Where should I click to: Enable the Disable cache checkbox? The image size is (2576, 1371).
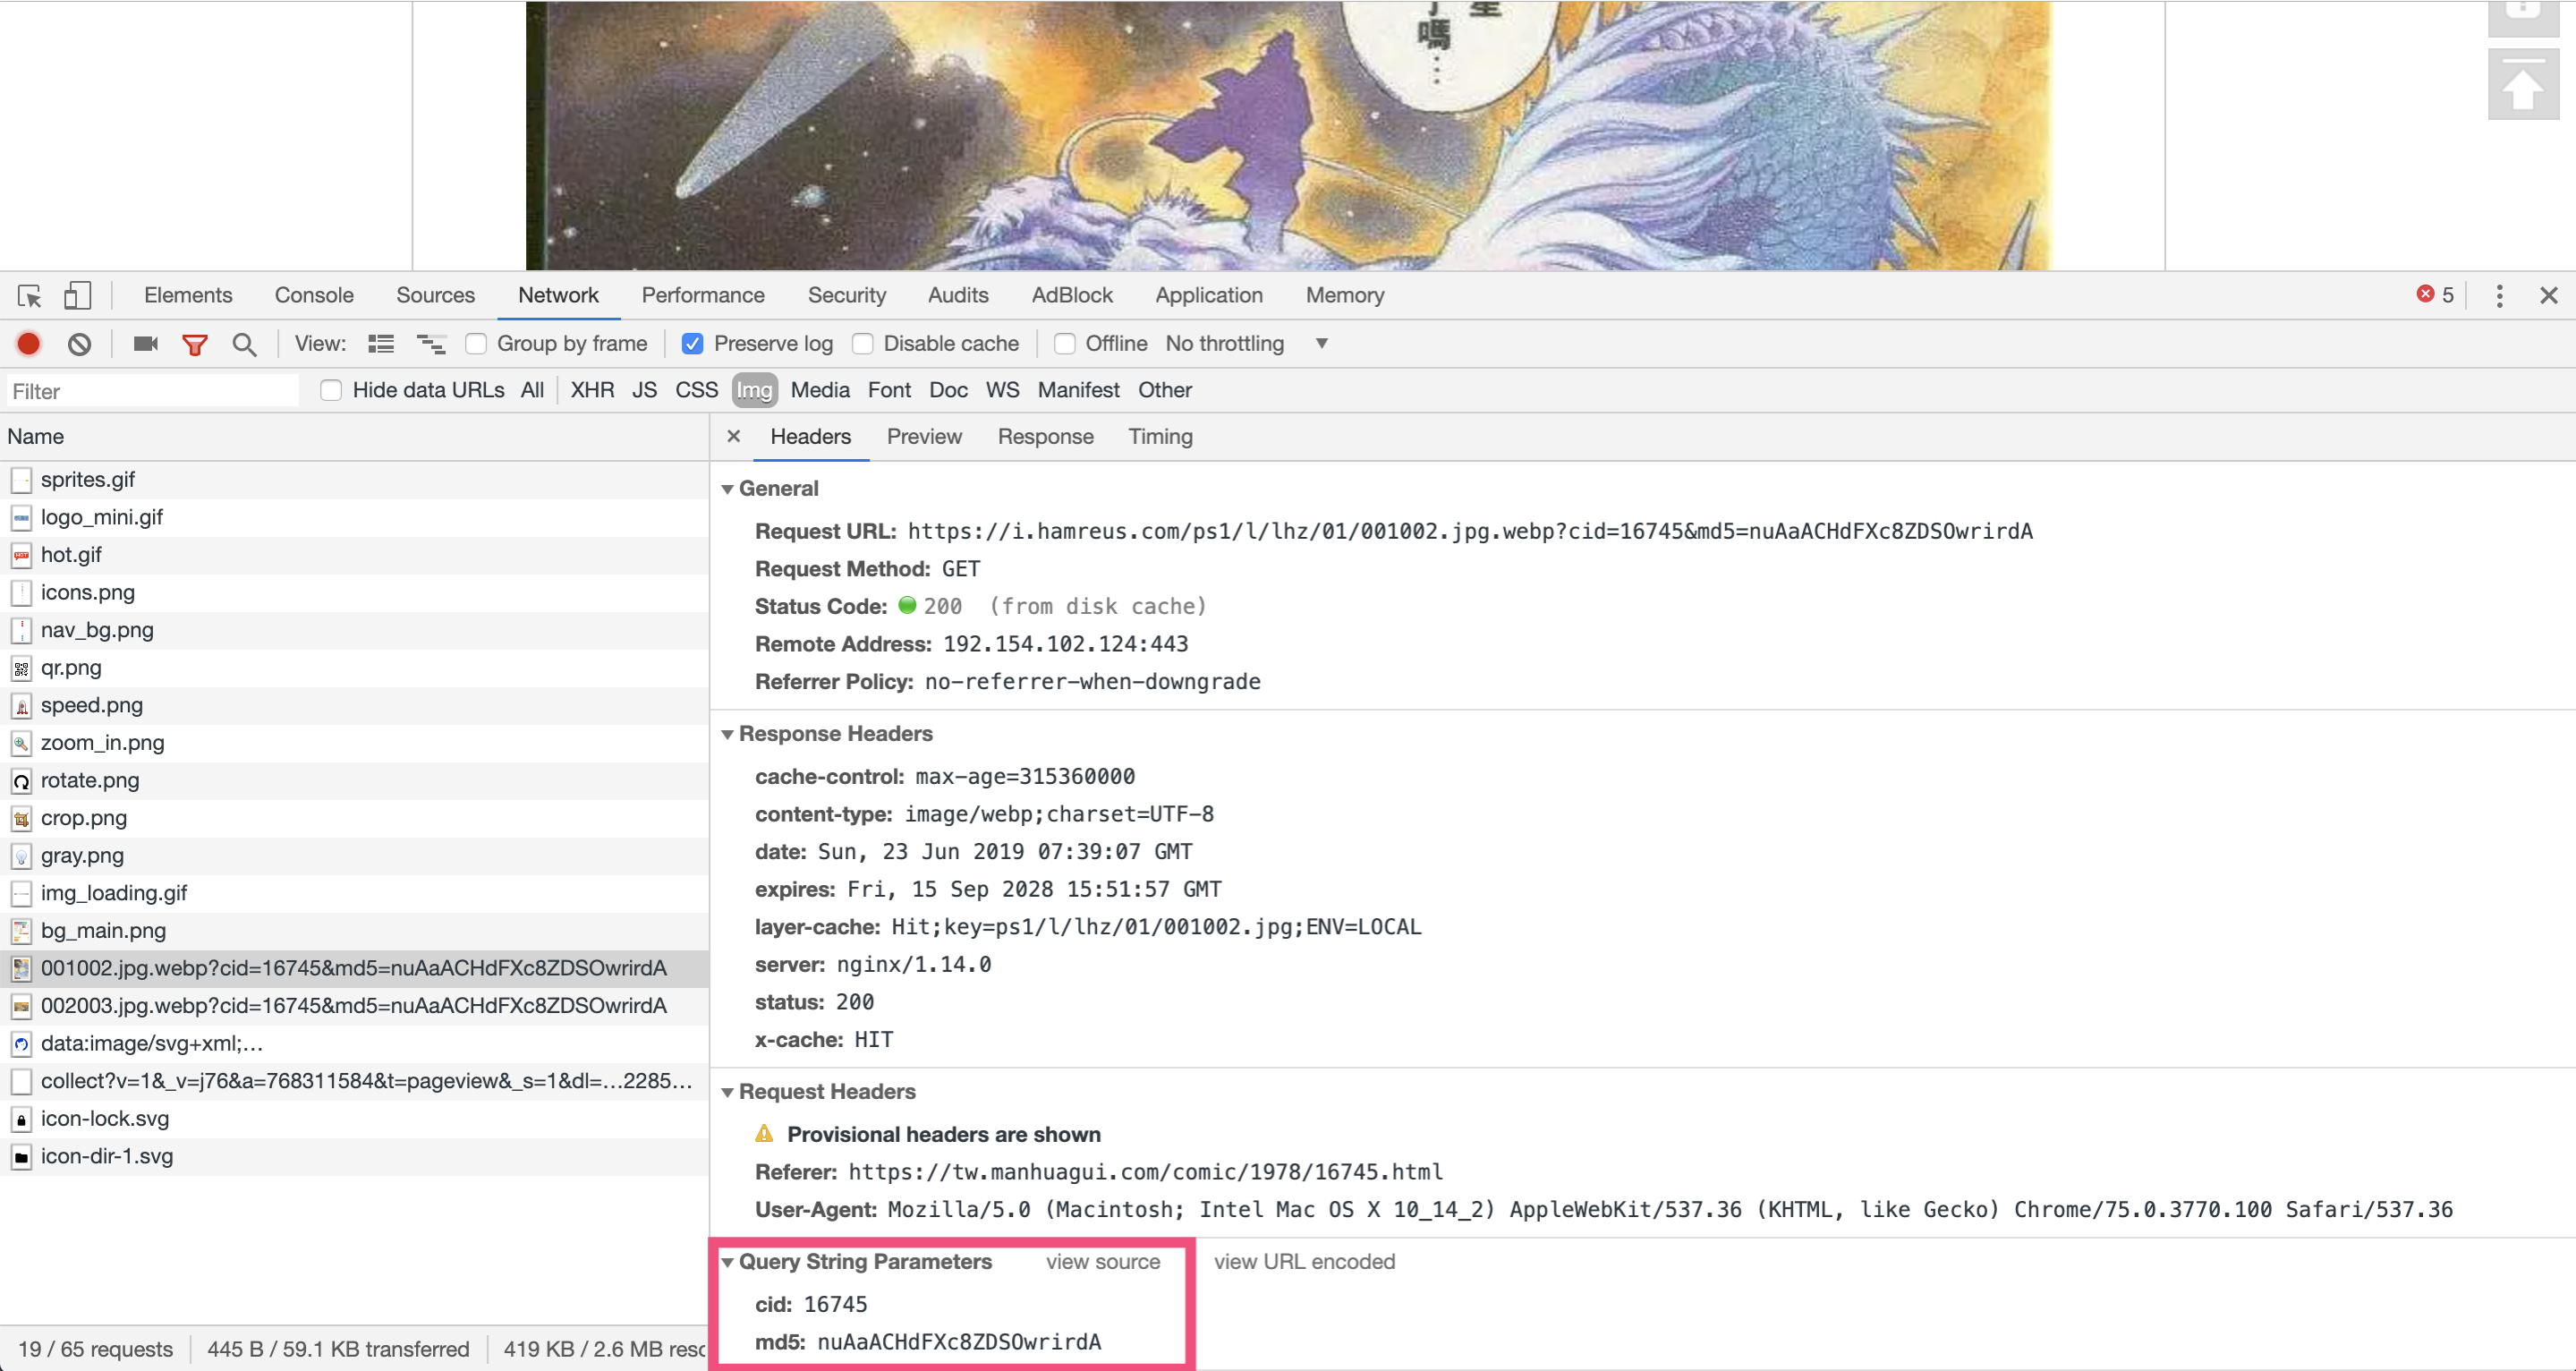(x=862, y=344)
